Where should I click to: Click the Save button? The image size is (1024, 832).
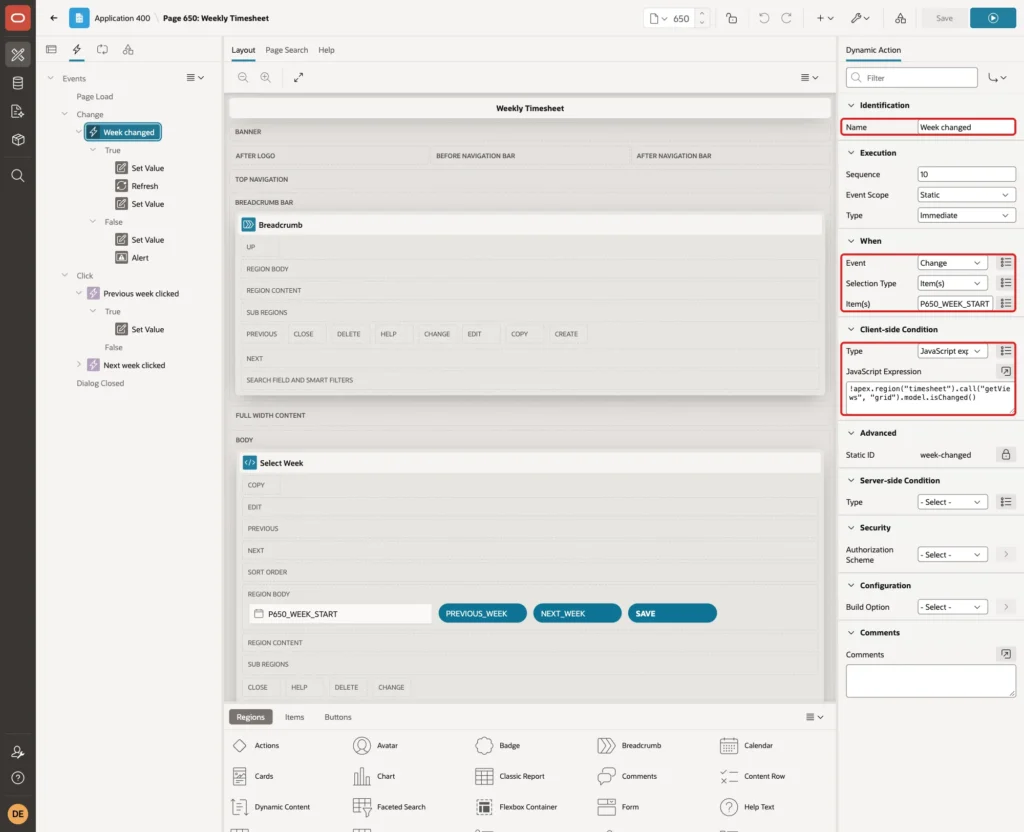pos(944,18)
